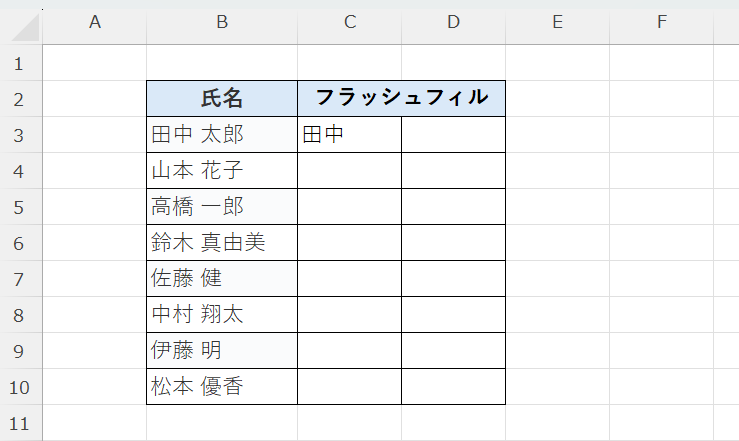The width and height of the screenshot is (739, 441).
Task: Select the 鈴木 真由美 name cell
Action: click(x=221, y=242)
